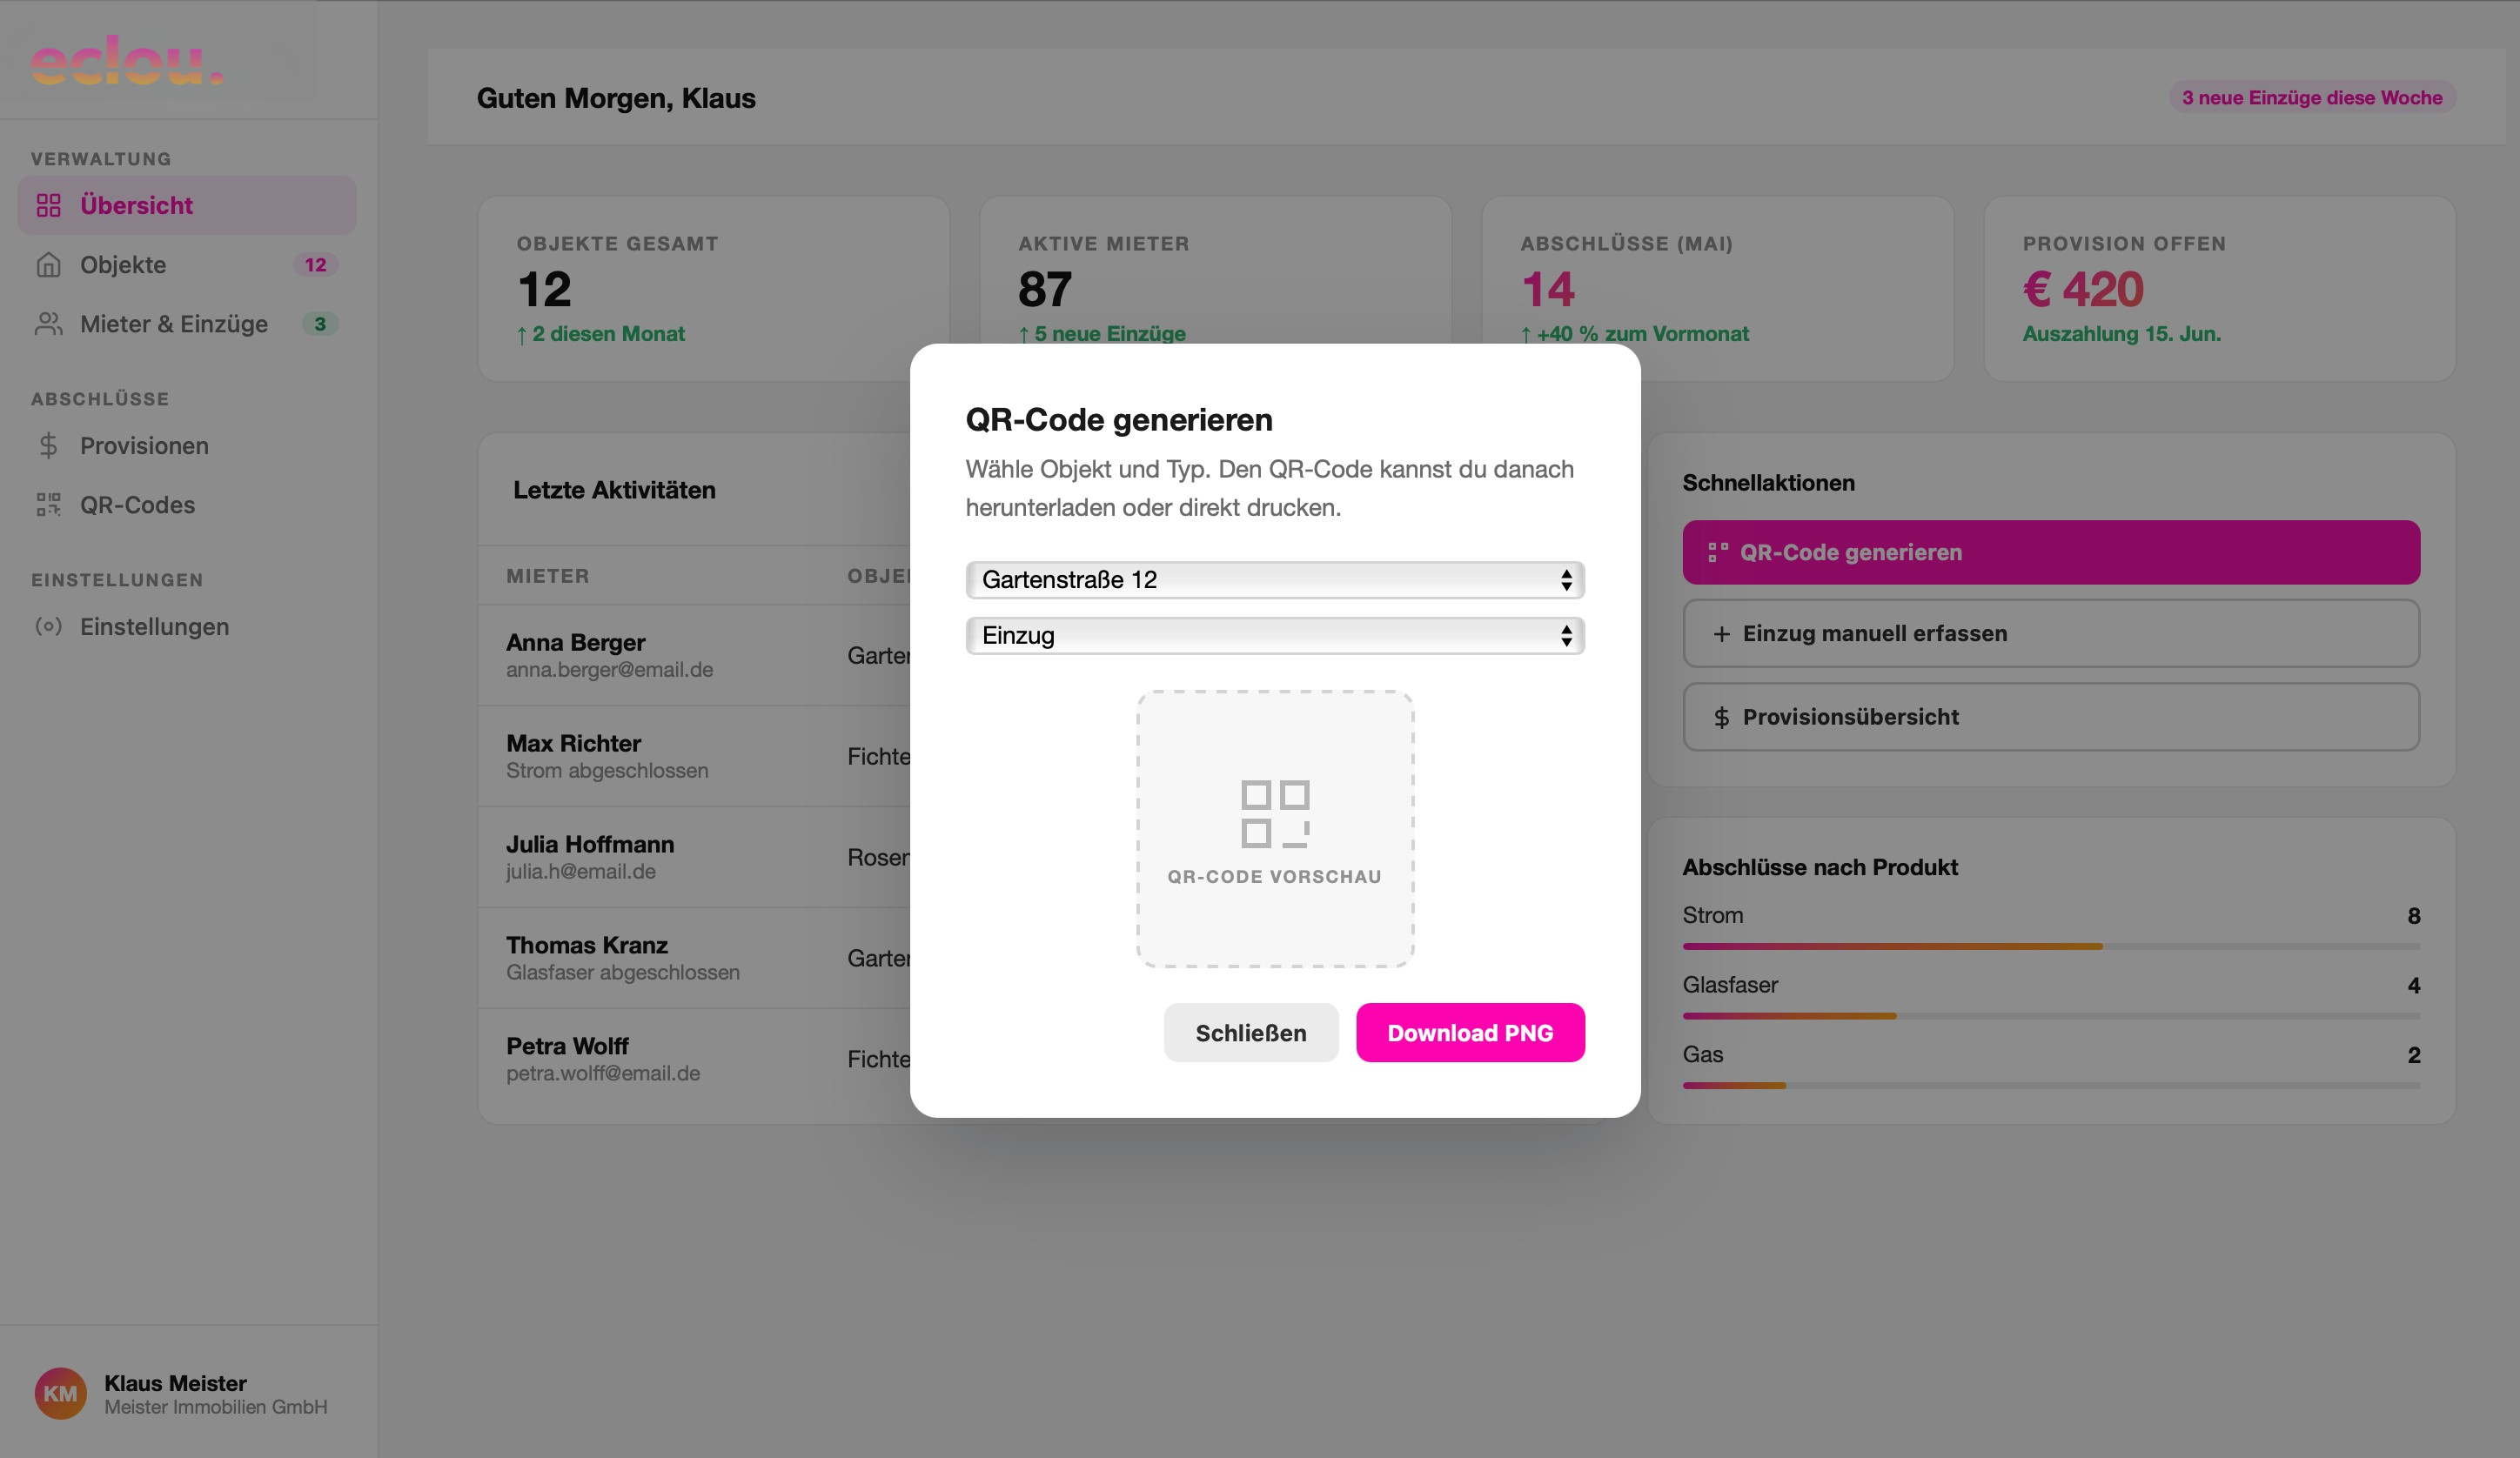Screen dimensions: 2520x1458
Task: Click the Objekte house icon
Action: pyautogui.click(x=49, y=264)
